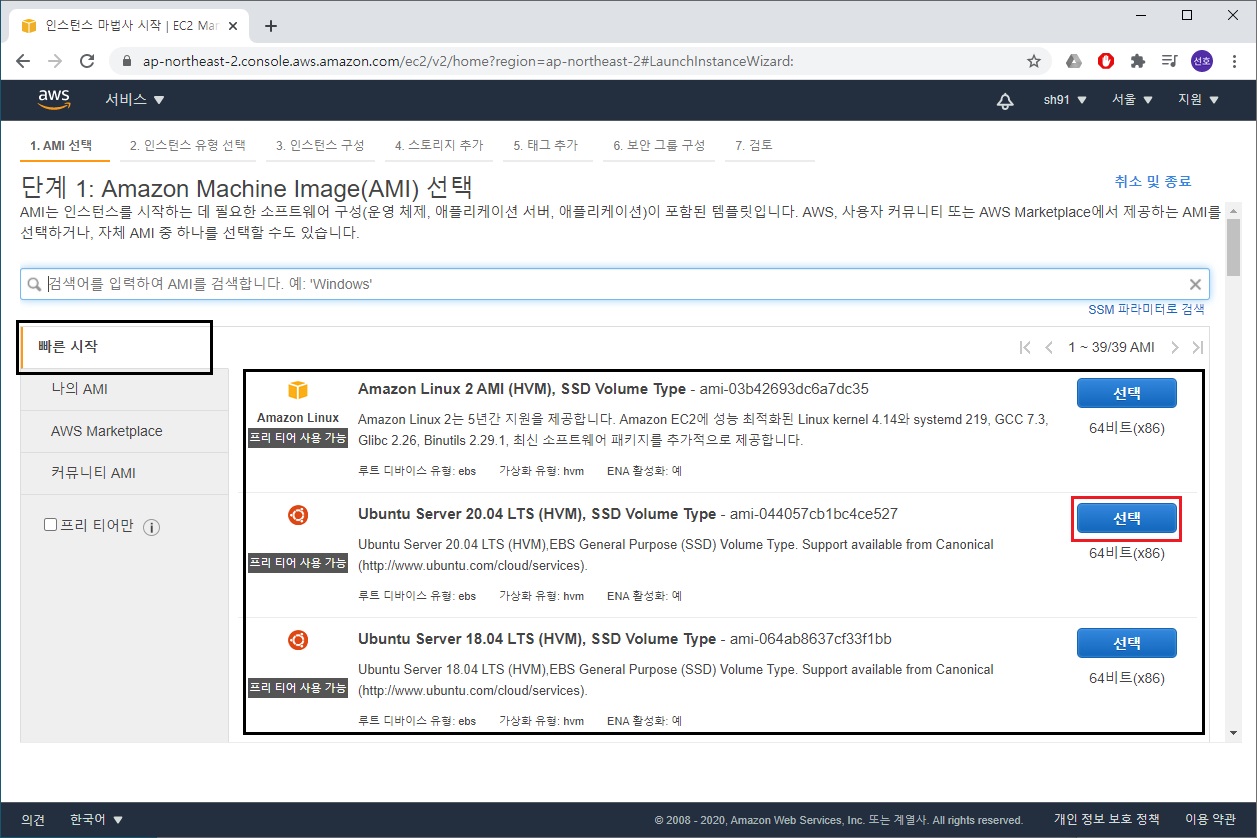Click the AWS logo home icon
This screenshot has width=1257, height=838.
[x=54, y=99]
